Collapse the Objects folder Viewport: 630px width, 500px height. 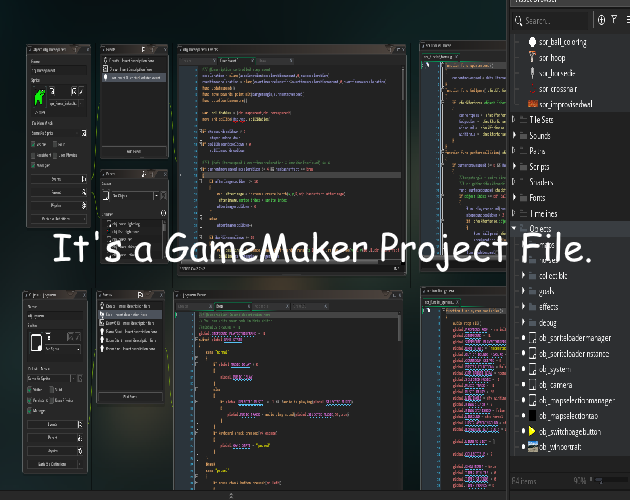[x=514, y=228]
